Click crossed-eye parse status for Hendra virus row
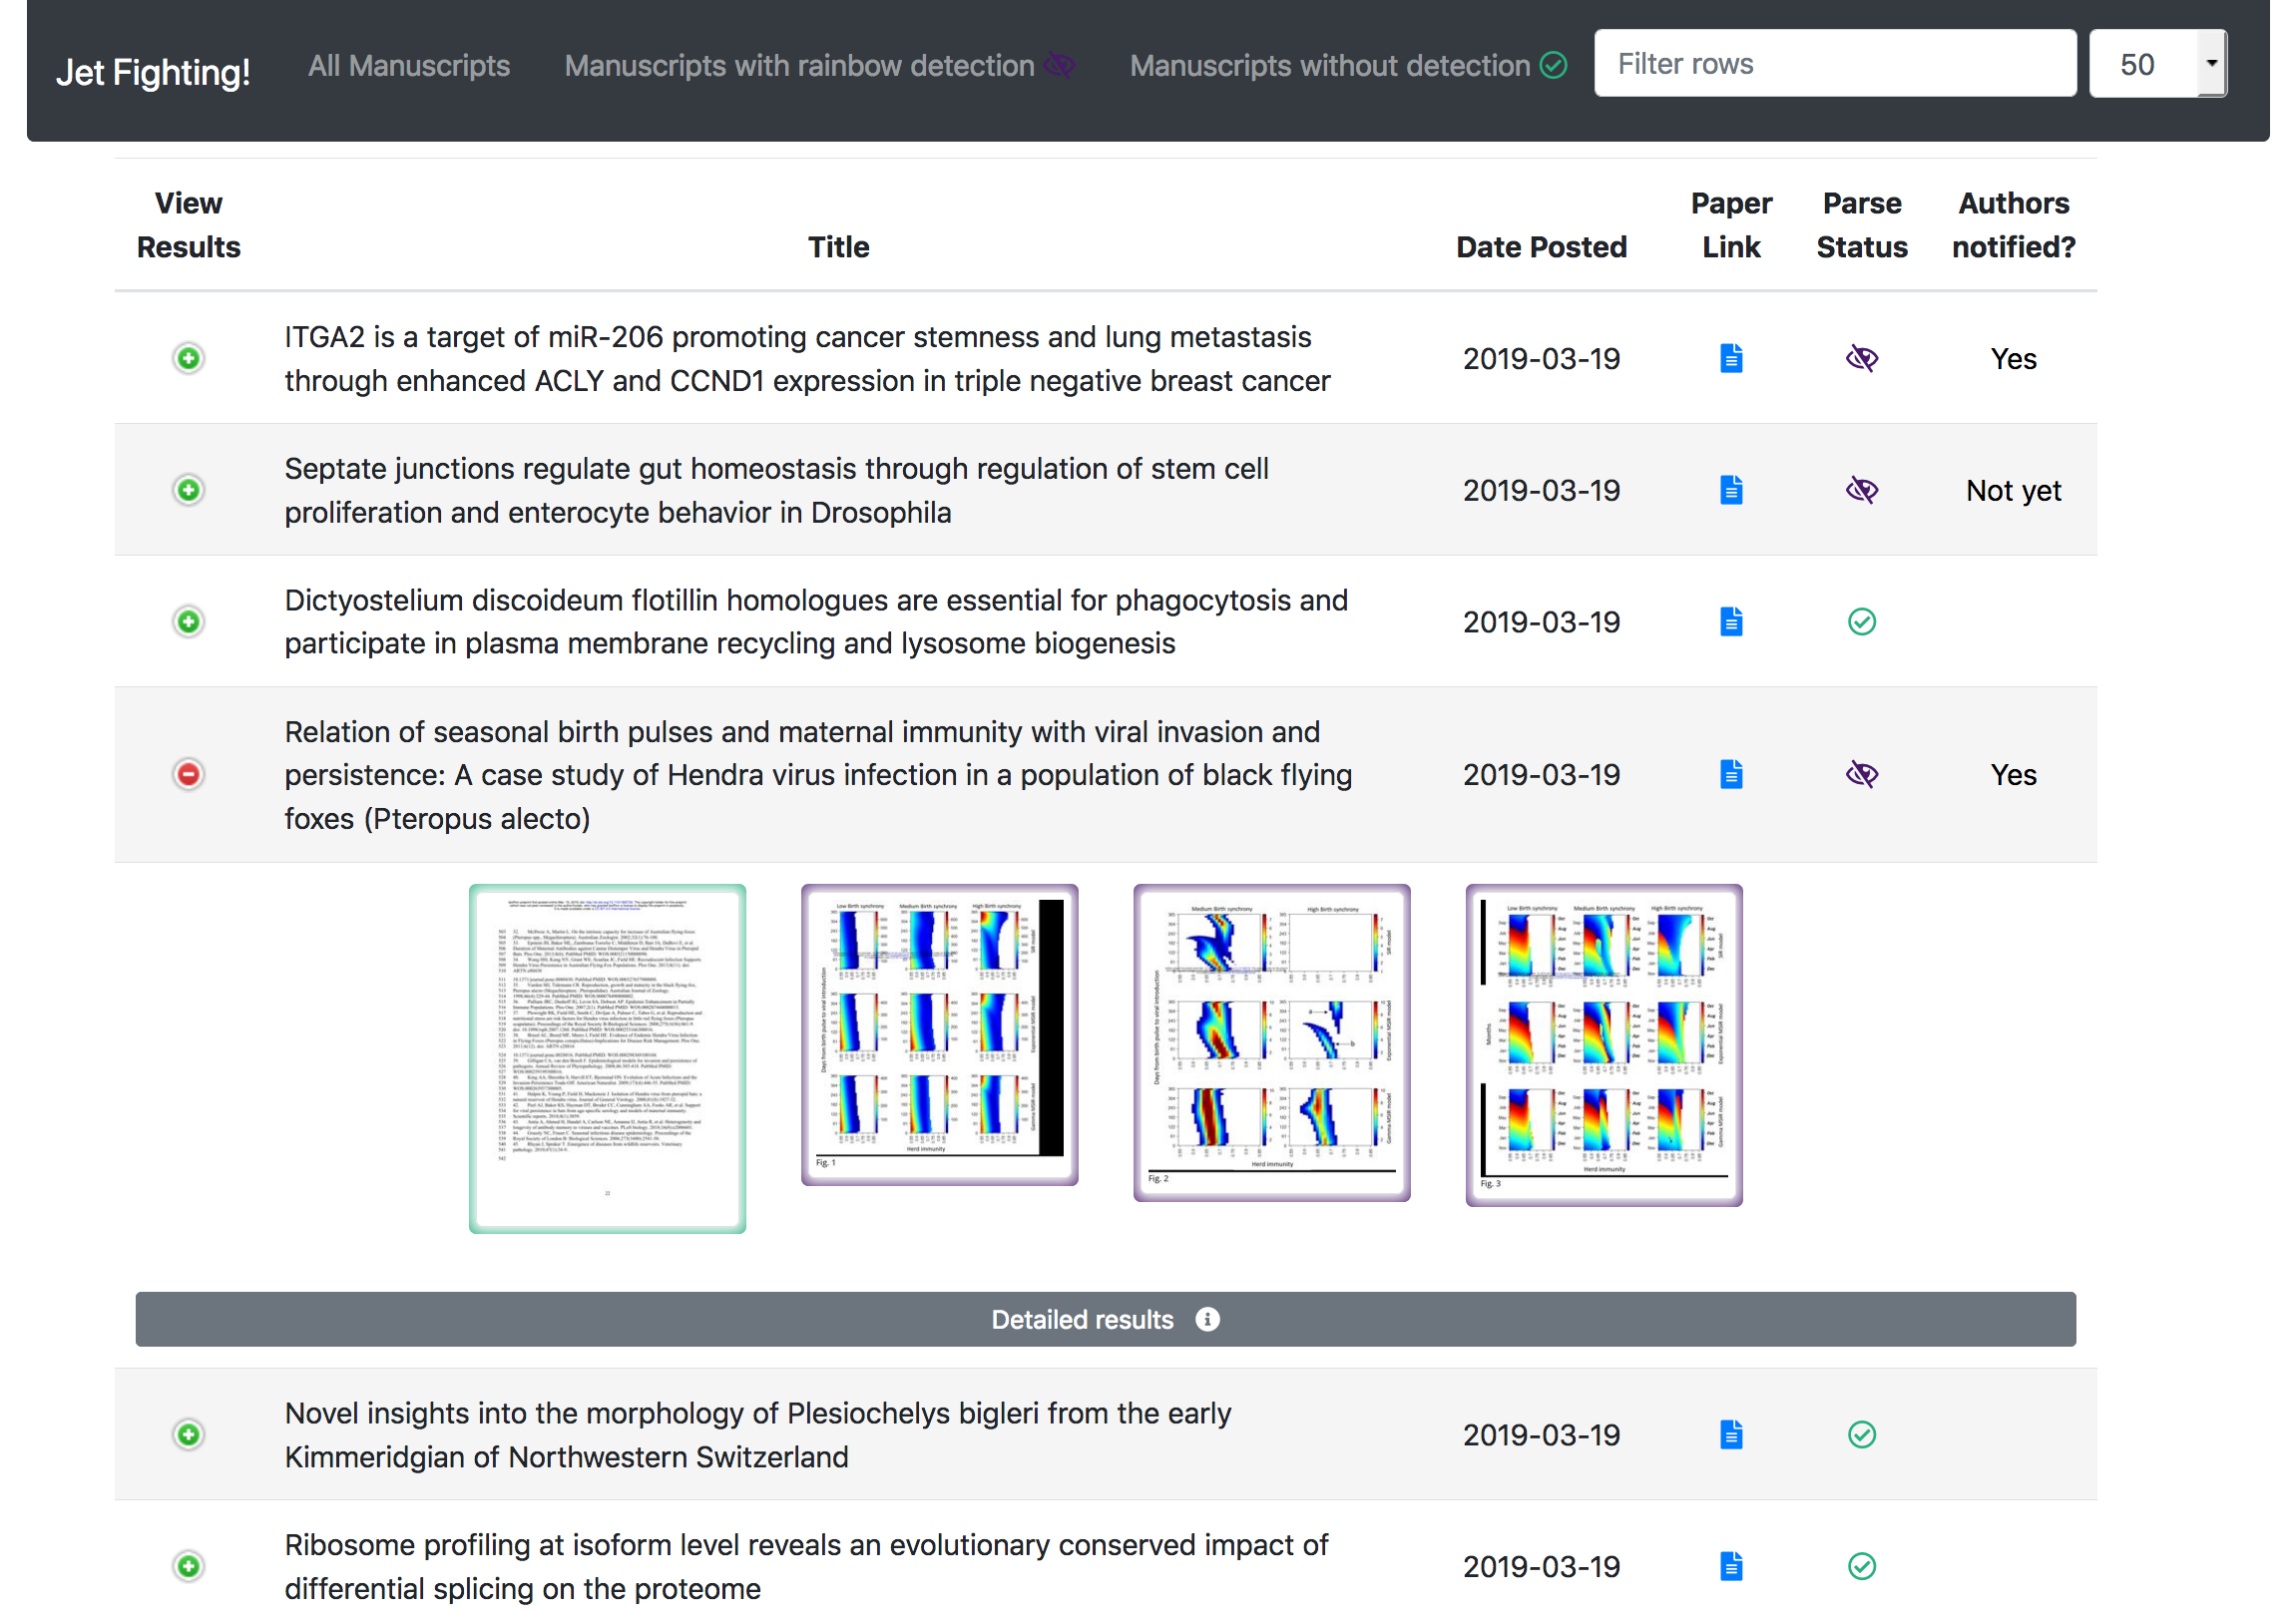The width and height of the screenshot is (2296, 1623). pyautogui.click(x=1861, y=774)
